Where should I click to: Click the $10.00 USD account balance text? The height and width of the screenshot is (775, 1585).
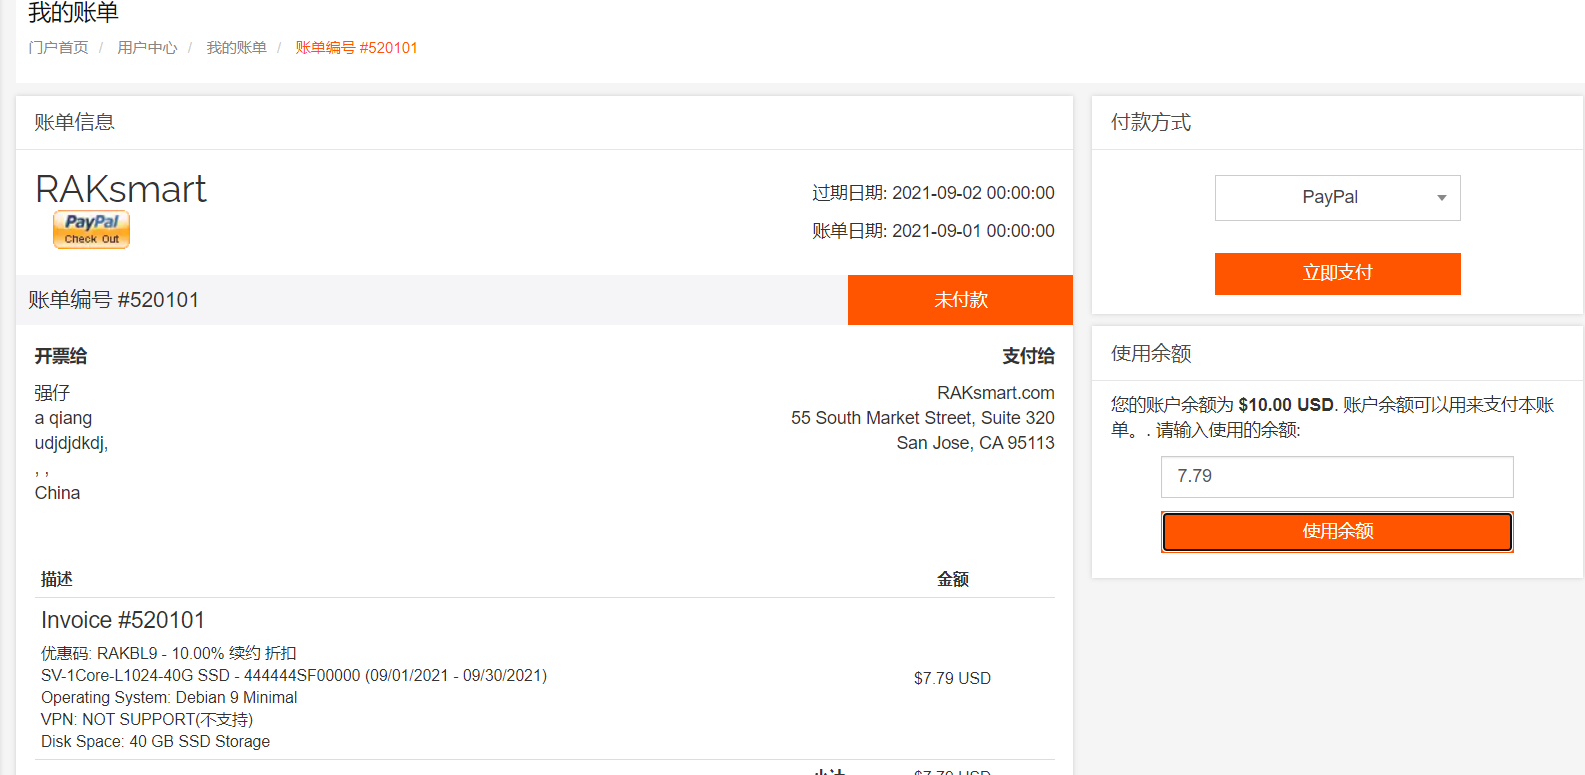1285,405
